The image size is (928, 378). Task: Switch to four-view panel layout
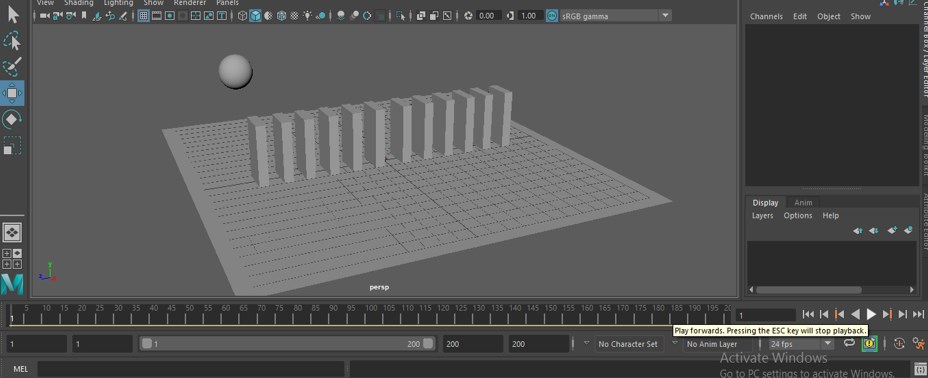[x=12, y=259]
